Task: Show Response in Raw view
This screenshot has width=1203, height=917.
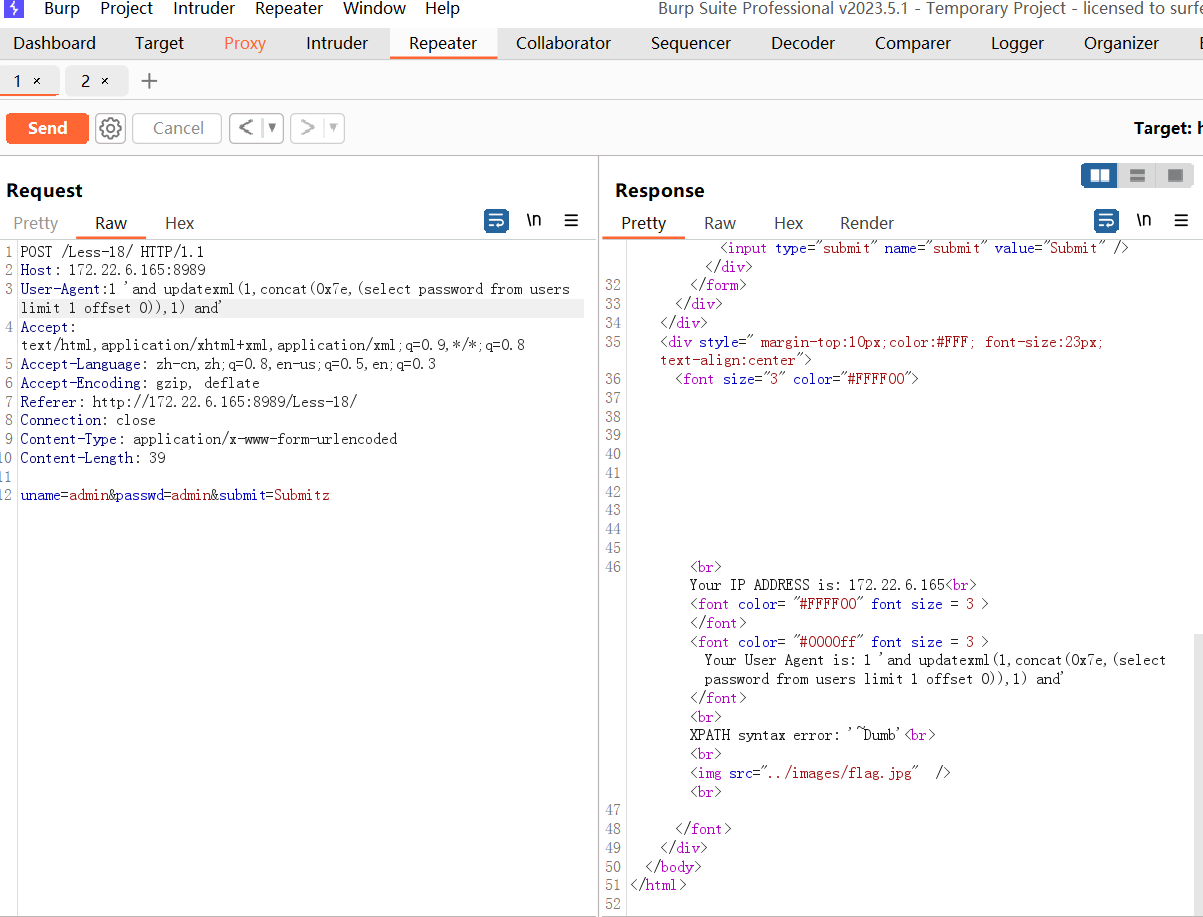Action: 720,223
